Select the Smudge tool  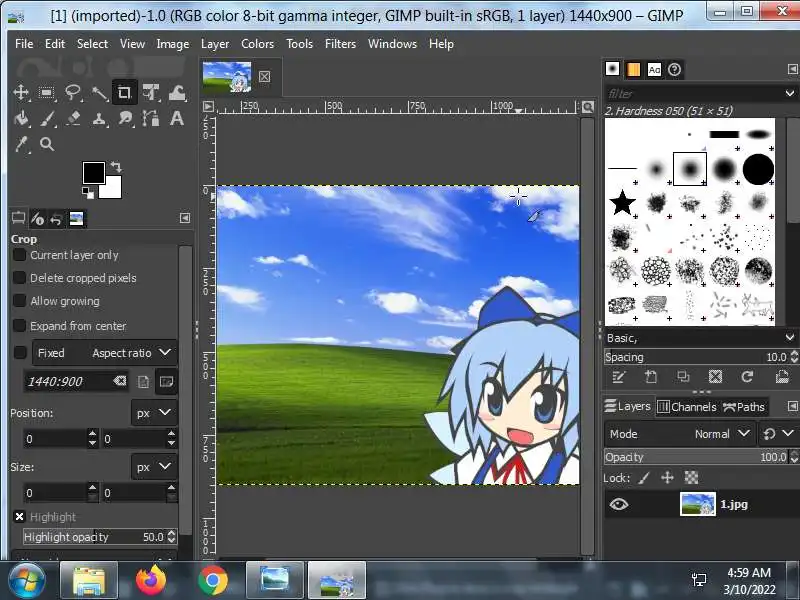tap(125, 118)
